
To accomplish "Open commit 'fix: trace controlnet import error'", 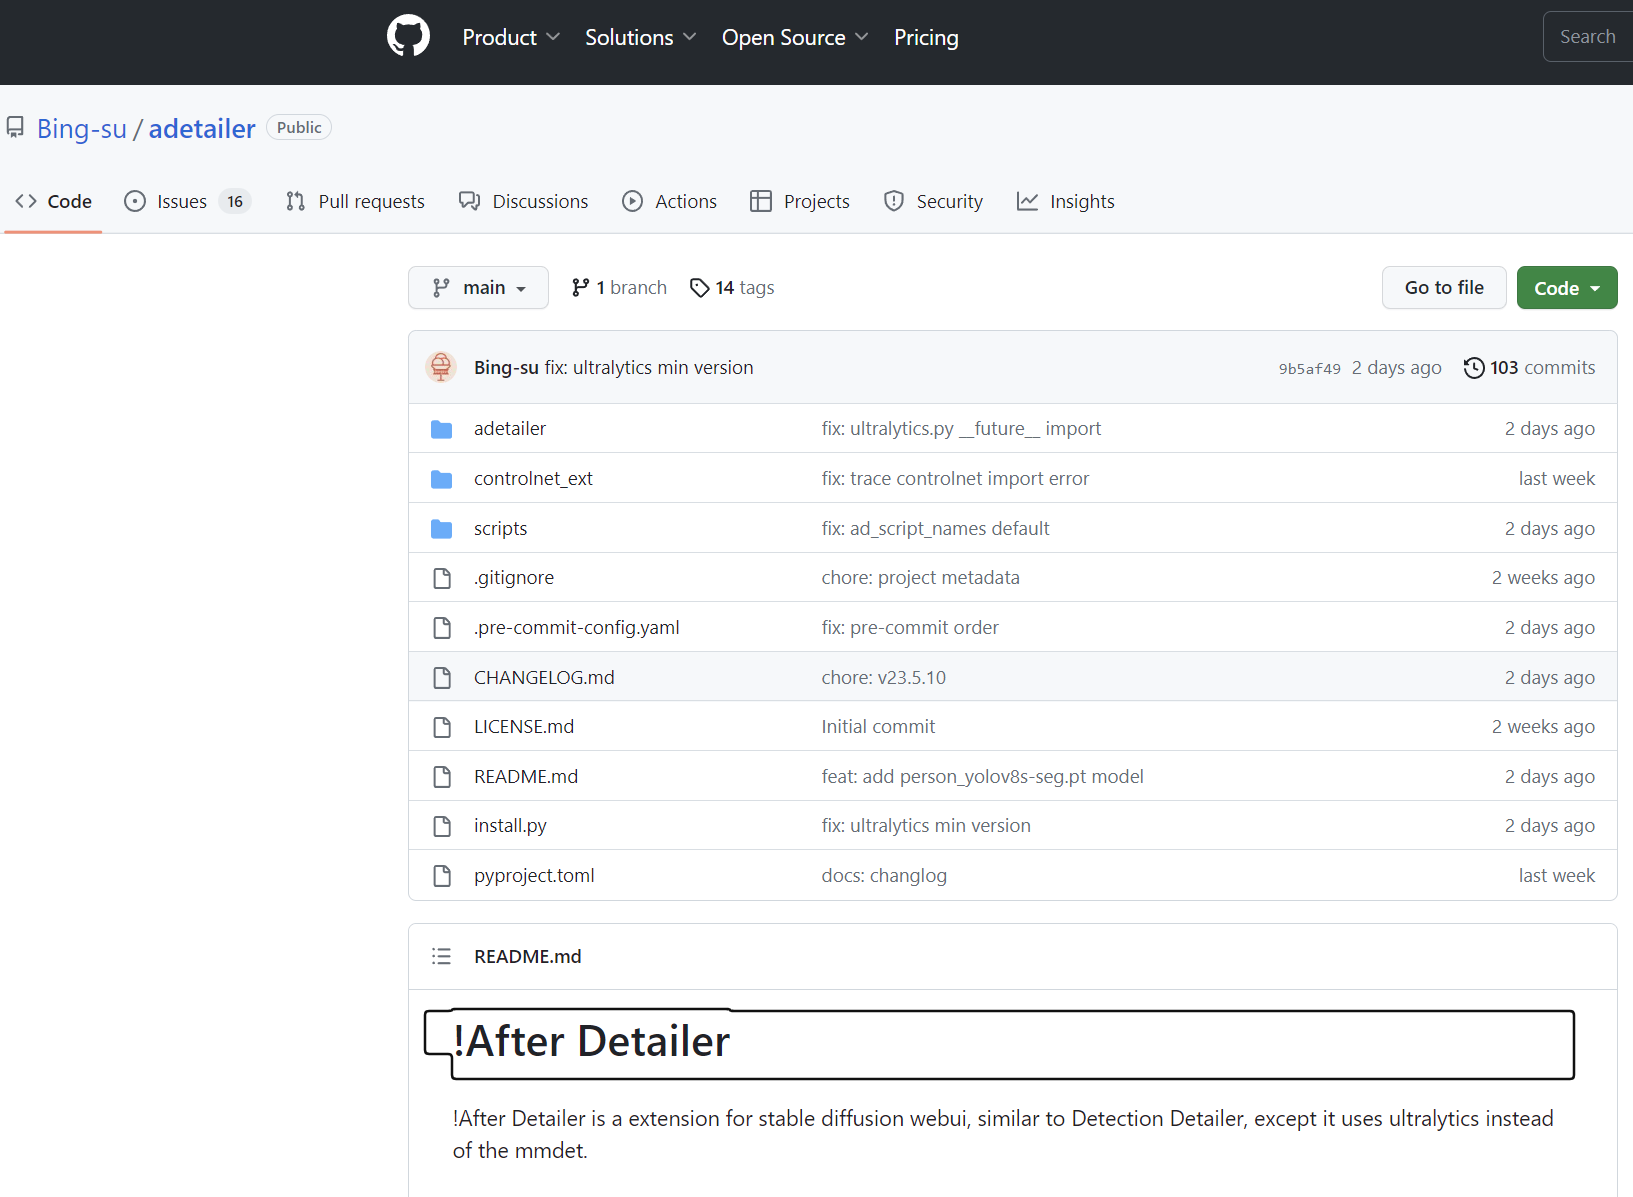I will tap(955, 478).
